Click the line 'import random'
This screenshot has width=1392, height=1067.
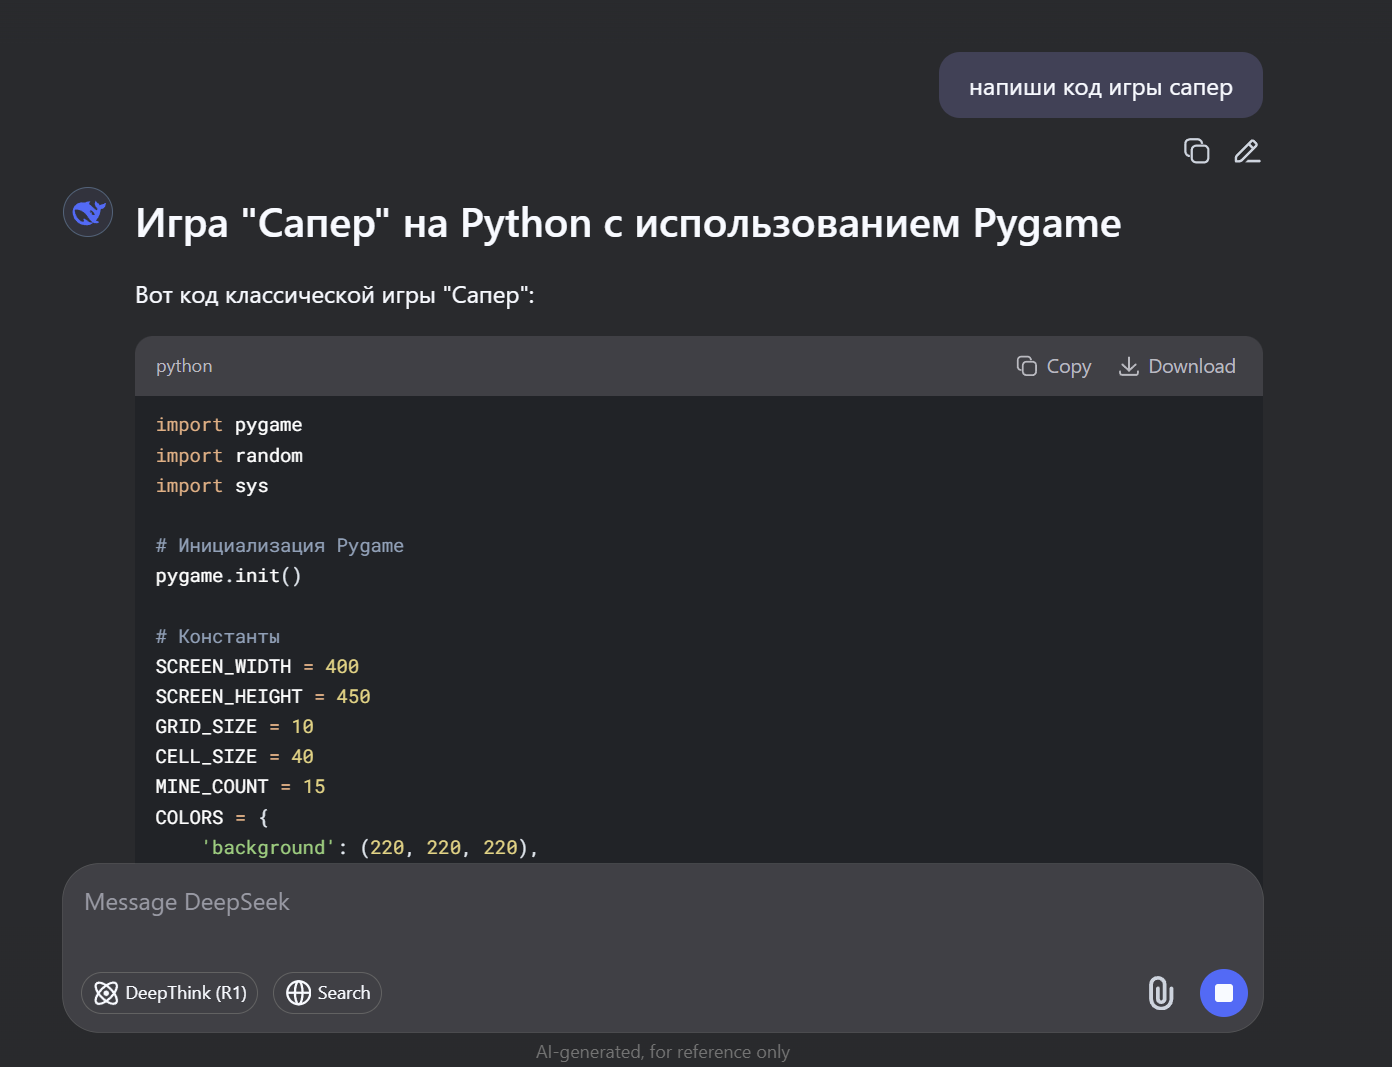coord(229,456)
